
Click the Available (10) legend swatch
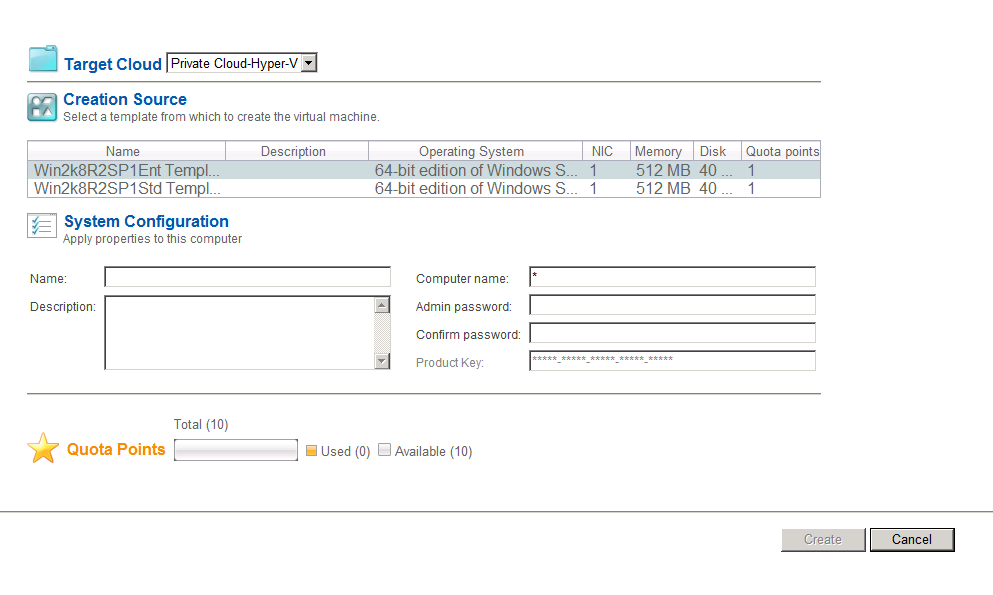[384, 450]
